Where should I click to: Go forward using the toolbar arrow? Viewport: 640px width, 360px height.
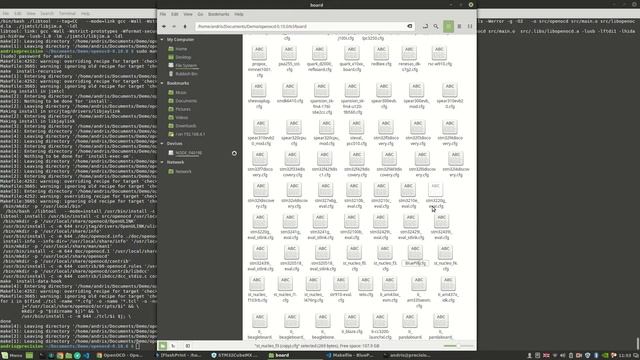tap(174, 27)
